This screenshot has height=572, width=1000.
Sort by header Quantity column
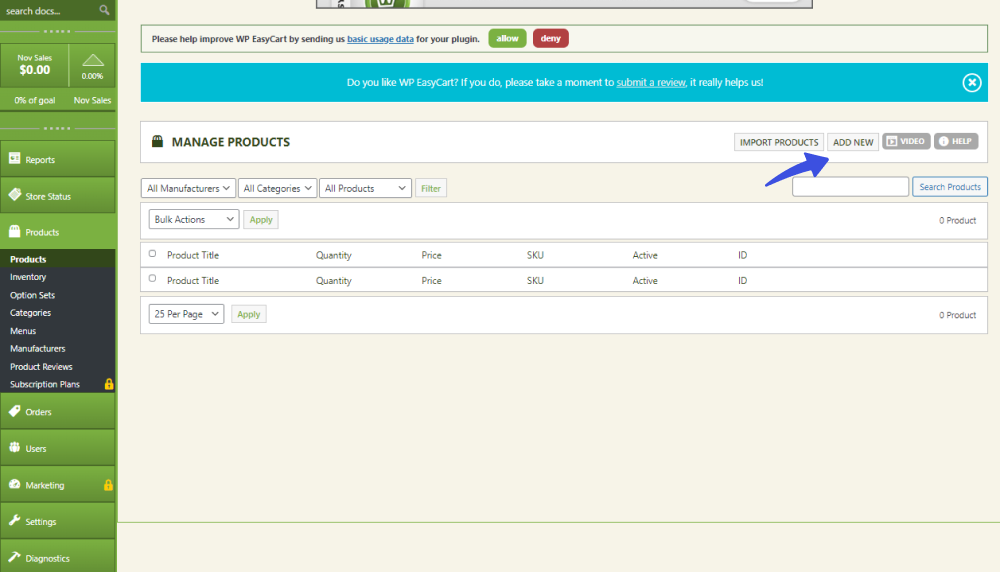click(x=334, y=255)
